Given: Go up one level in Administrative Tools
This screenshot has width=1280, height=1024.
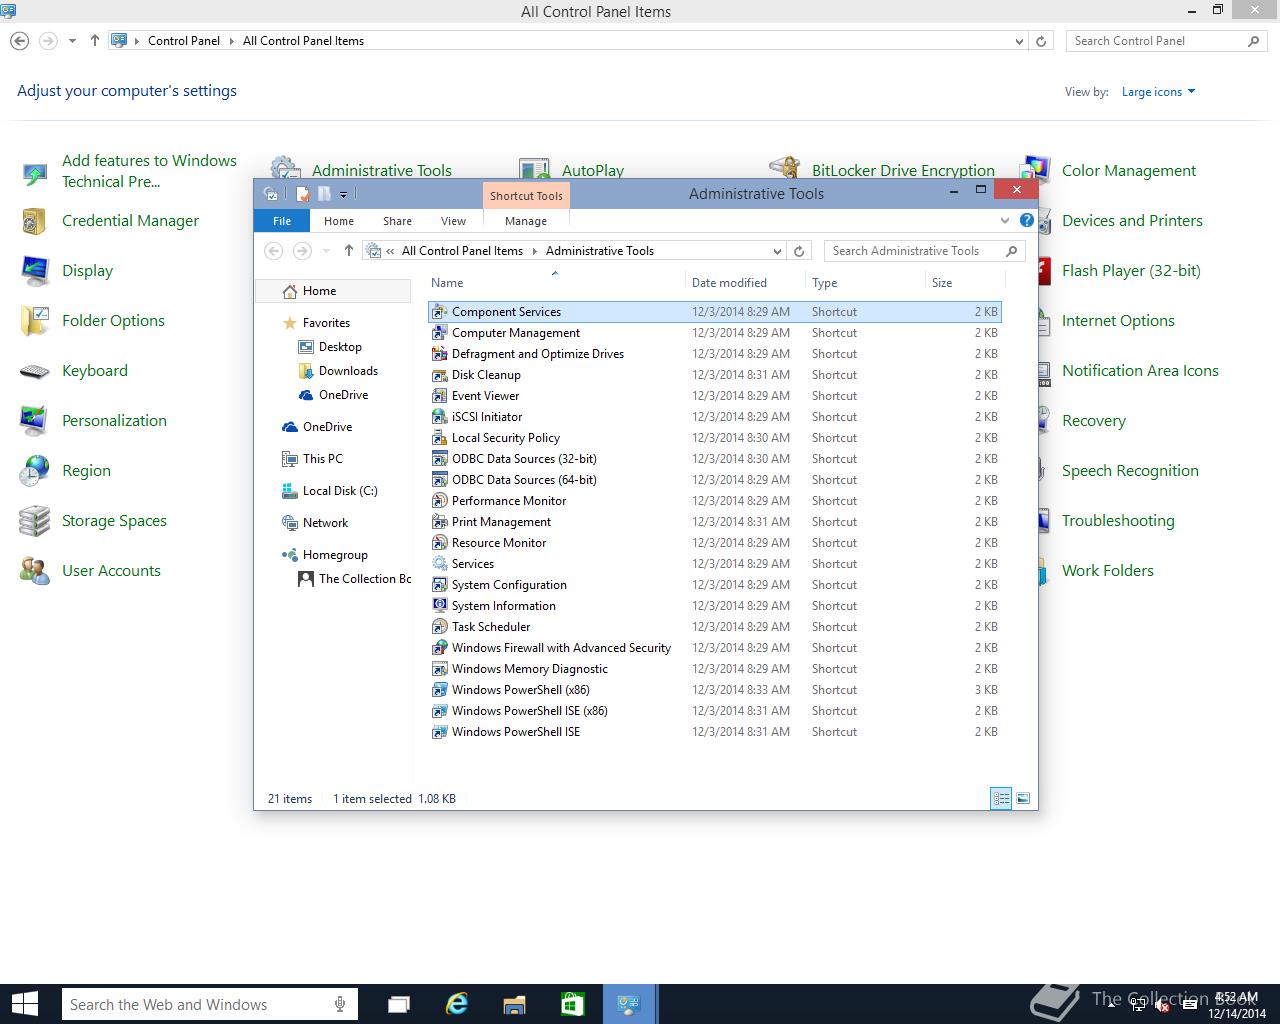Looking at the screenshot, I should (348, 251).
